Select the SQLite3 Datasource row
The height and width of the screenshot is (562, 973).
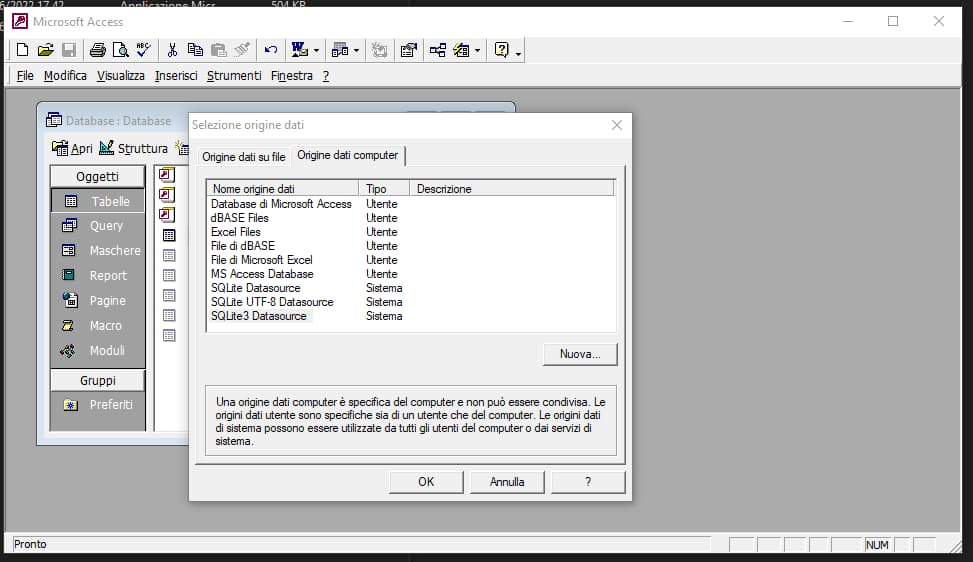tap(259, 316)
